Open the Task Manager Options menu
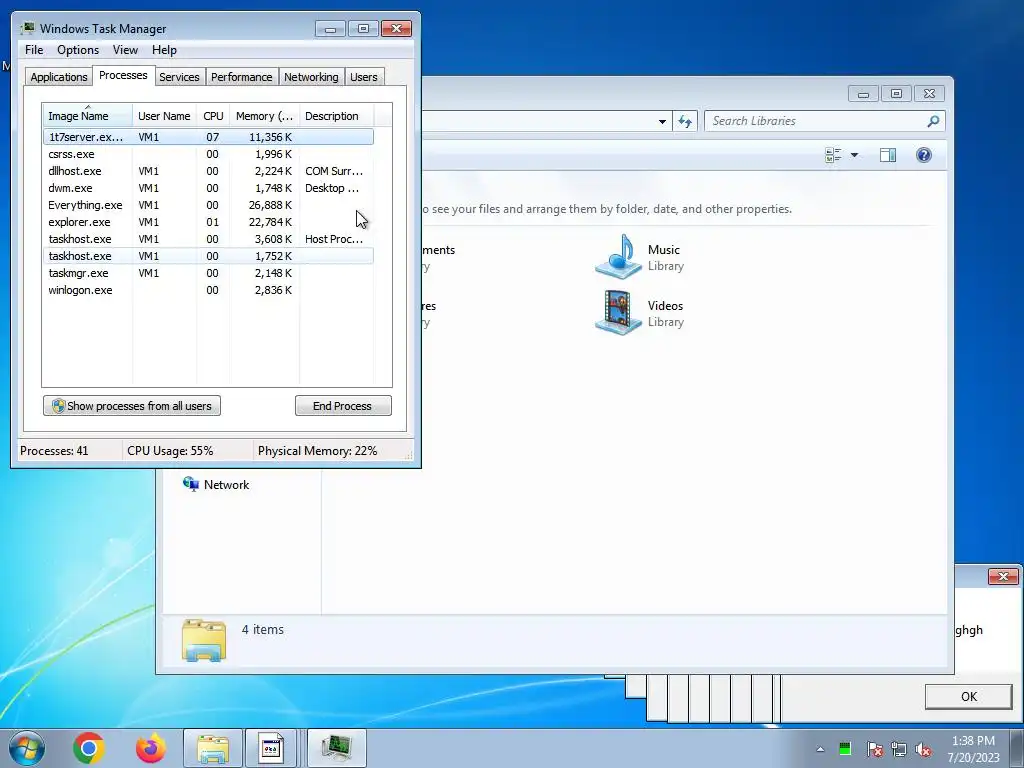The height and width of the screenshot is (768, 1024). [78, 50]
